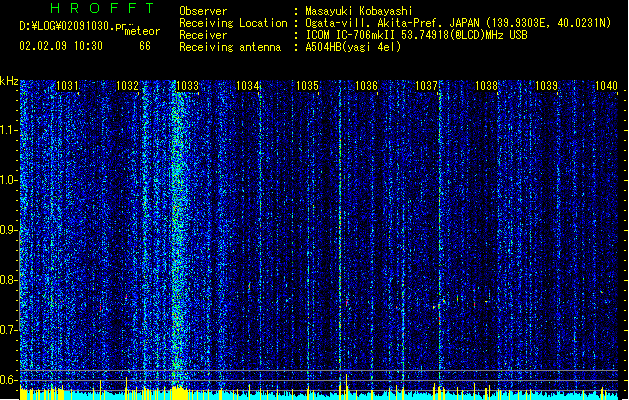Click the meteor label
The image size is (629, 400).
pos(142,31)
